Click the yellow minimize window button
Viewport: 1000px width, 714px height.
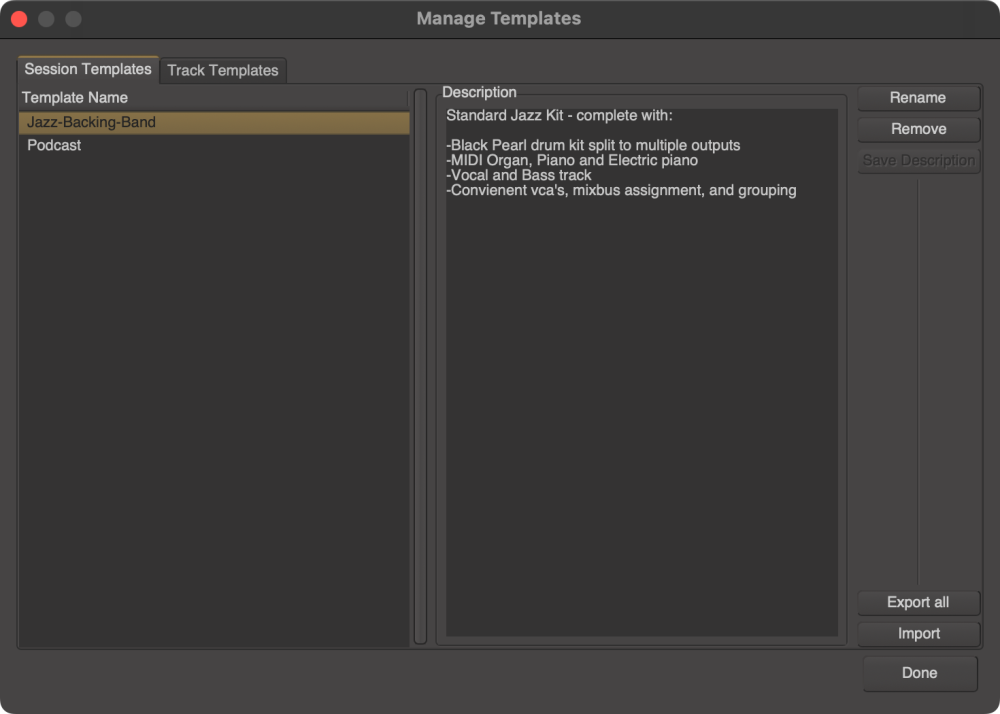coord(46,18)
